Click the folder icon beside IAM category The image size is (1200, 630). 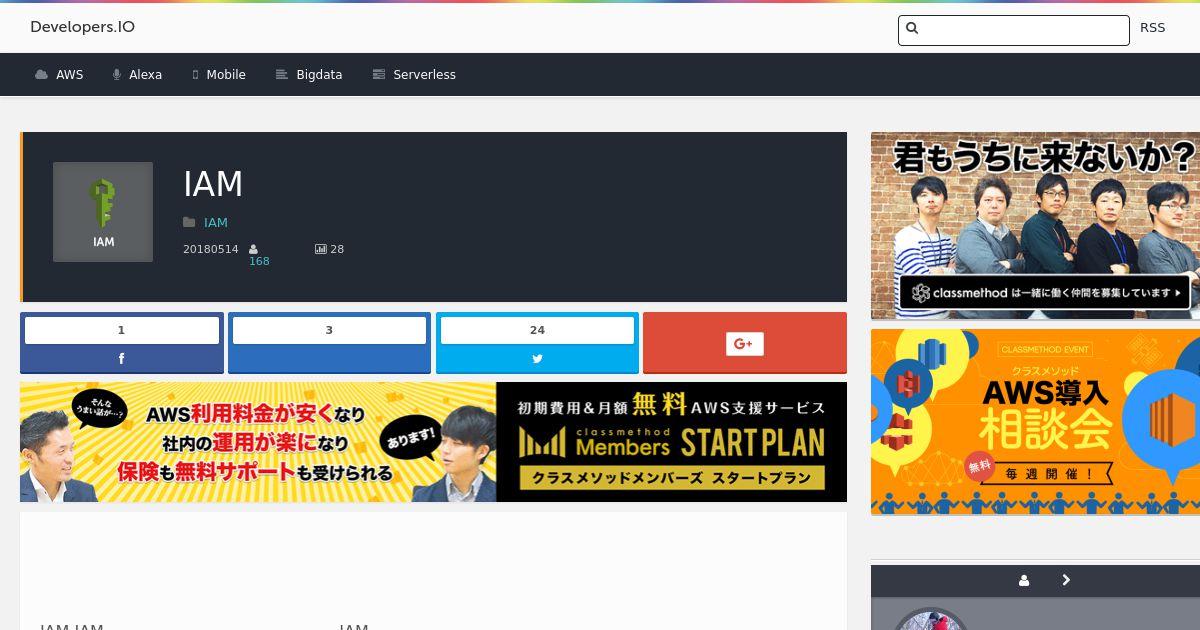[x=189, y=223]
